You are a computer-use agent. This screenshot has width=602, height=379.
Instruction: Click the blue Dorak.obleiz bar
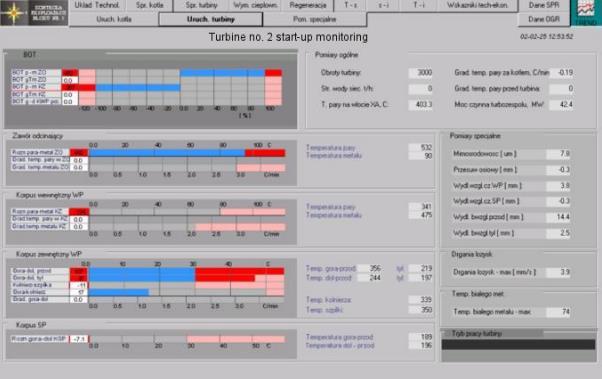[119, 293]
